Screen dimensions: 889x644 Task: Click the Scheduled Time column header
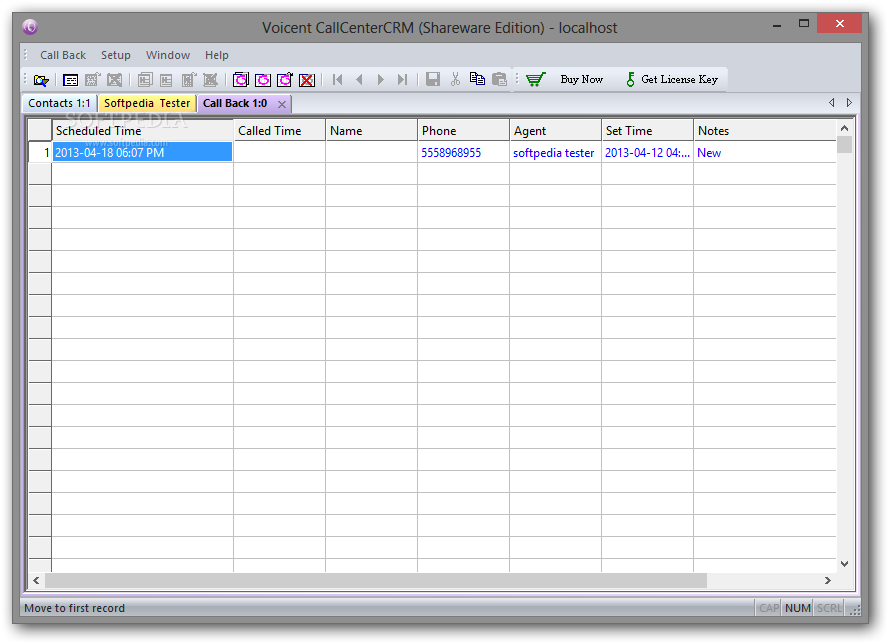click(x=142, y=130)
